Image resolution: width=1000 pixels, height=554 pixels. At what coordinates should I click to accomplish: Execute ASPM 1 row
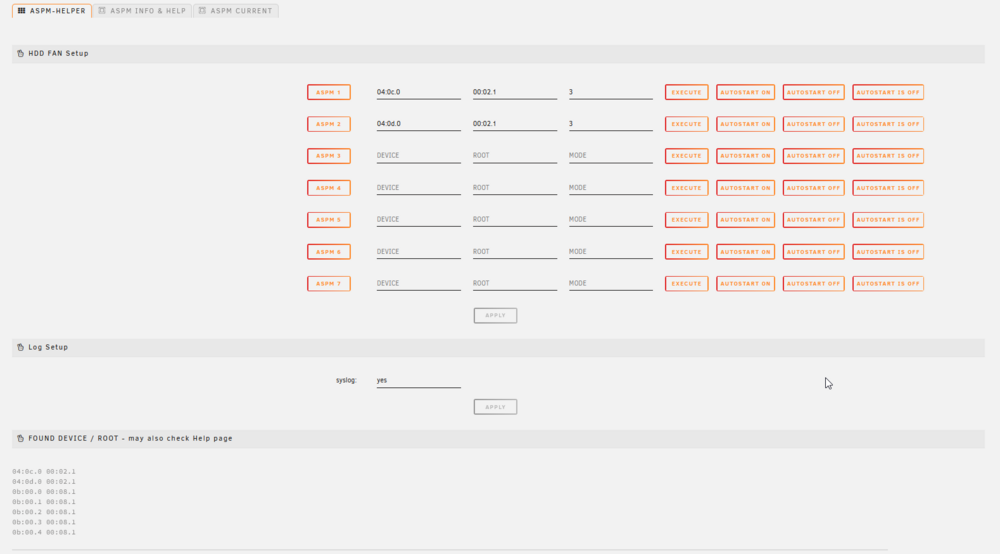[686, 92]
